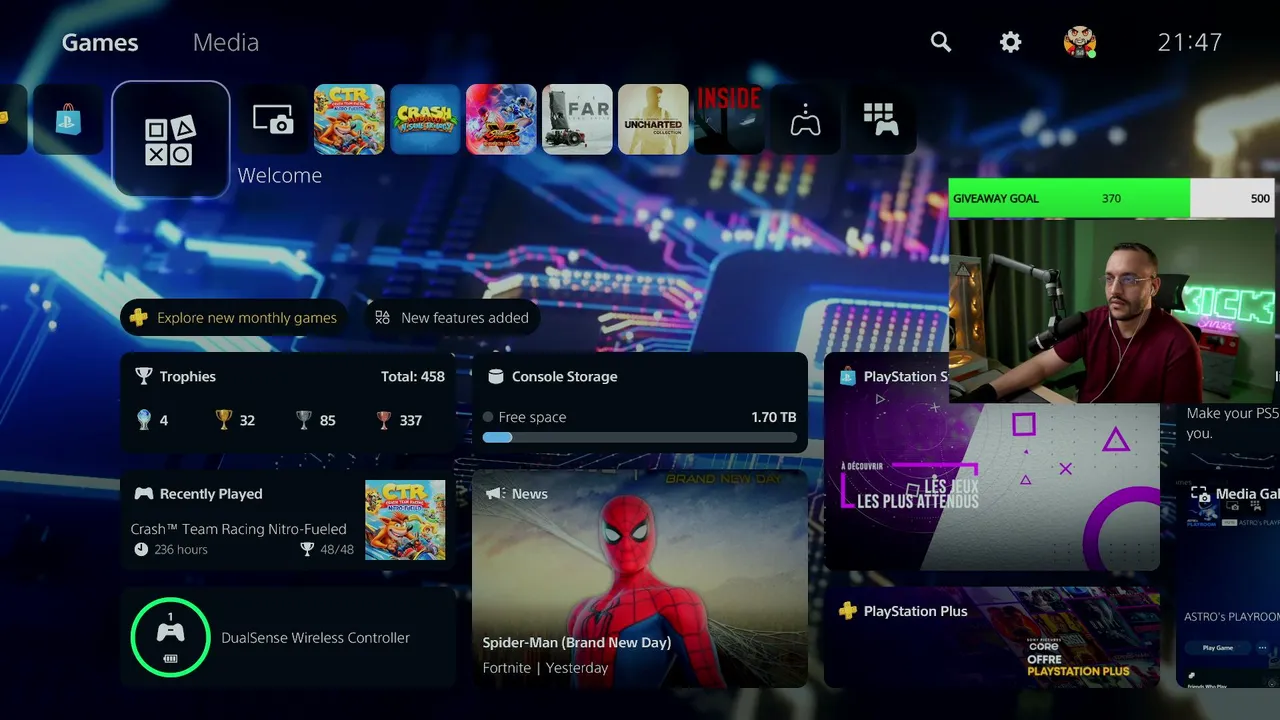
Task: Open the PlayStation Store bag icon in the game row
Action: tap(68, 120)
